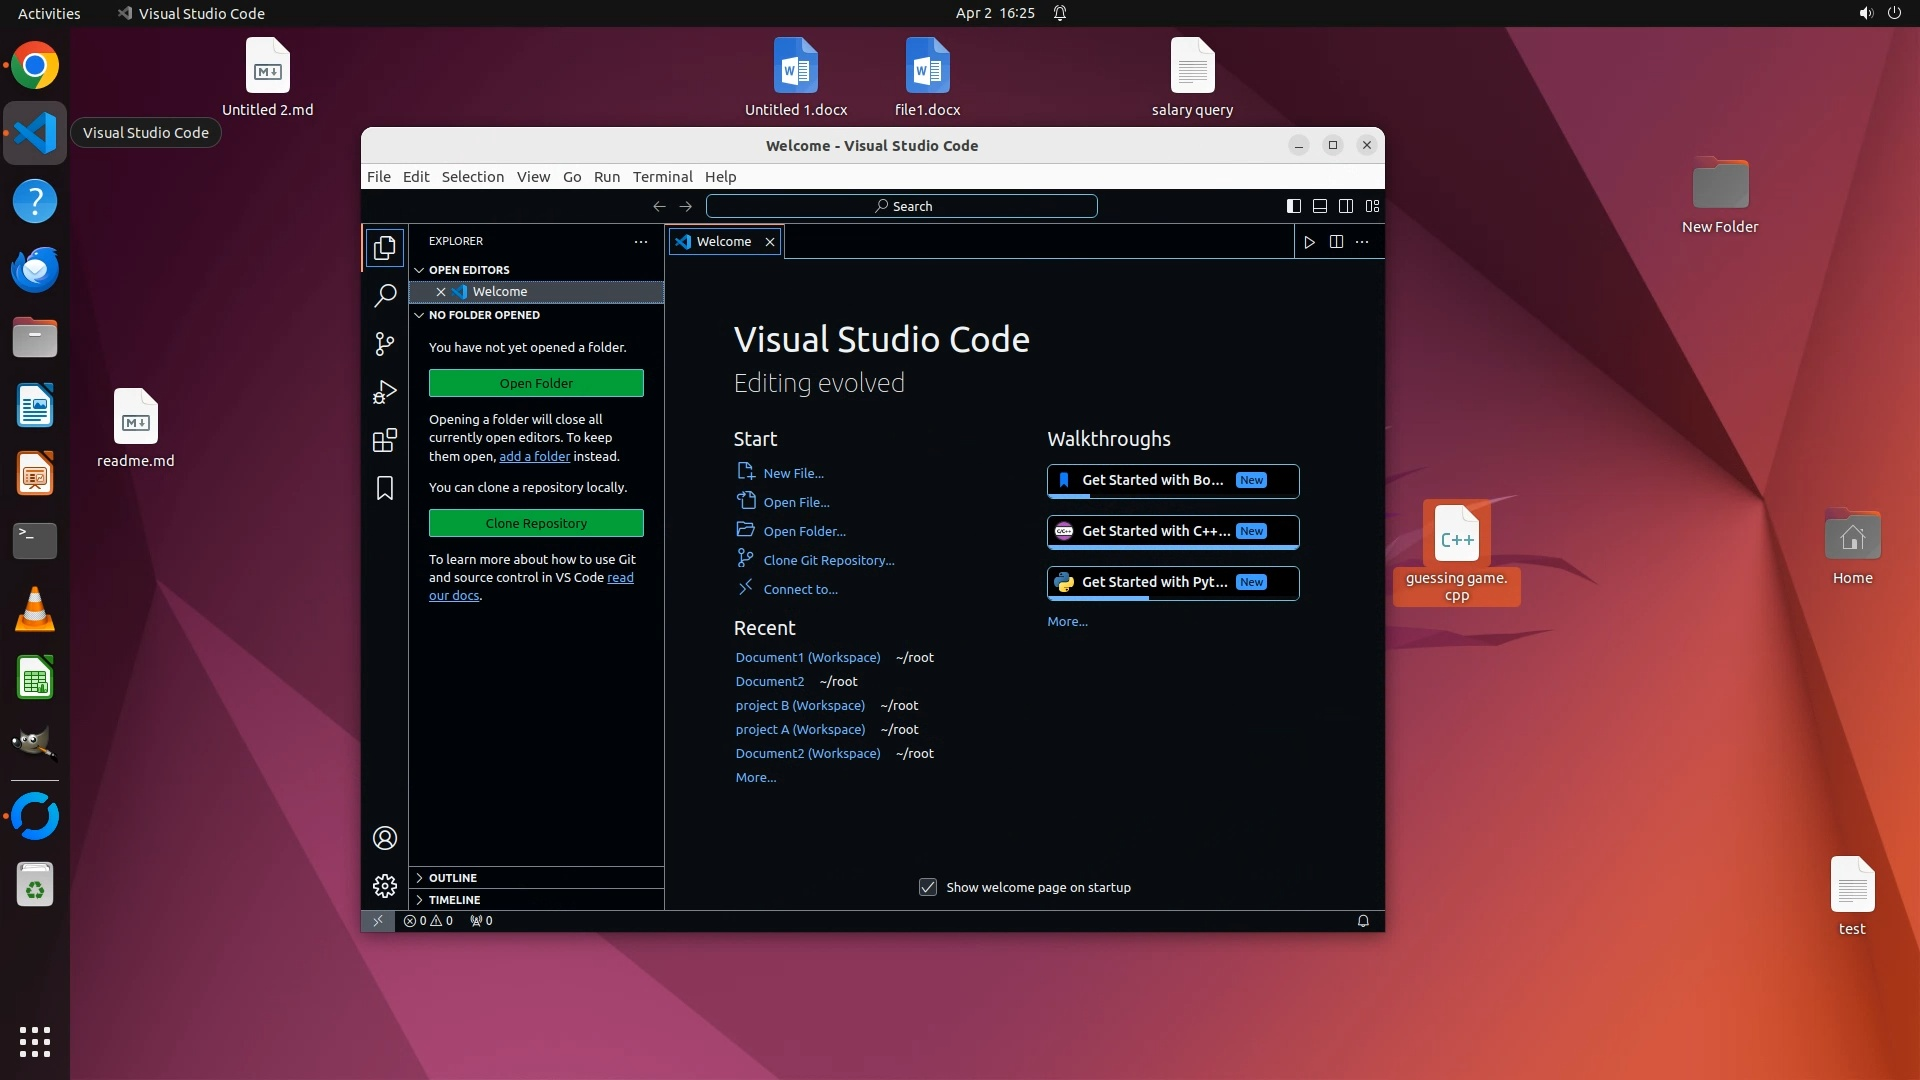Click the green Open Folder button

(536, 383)
